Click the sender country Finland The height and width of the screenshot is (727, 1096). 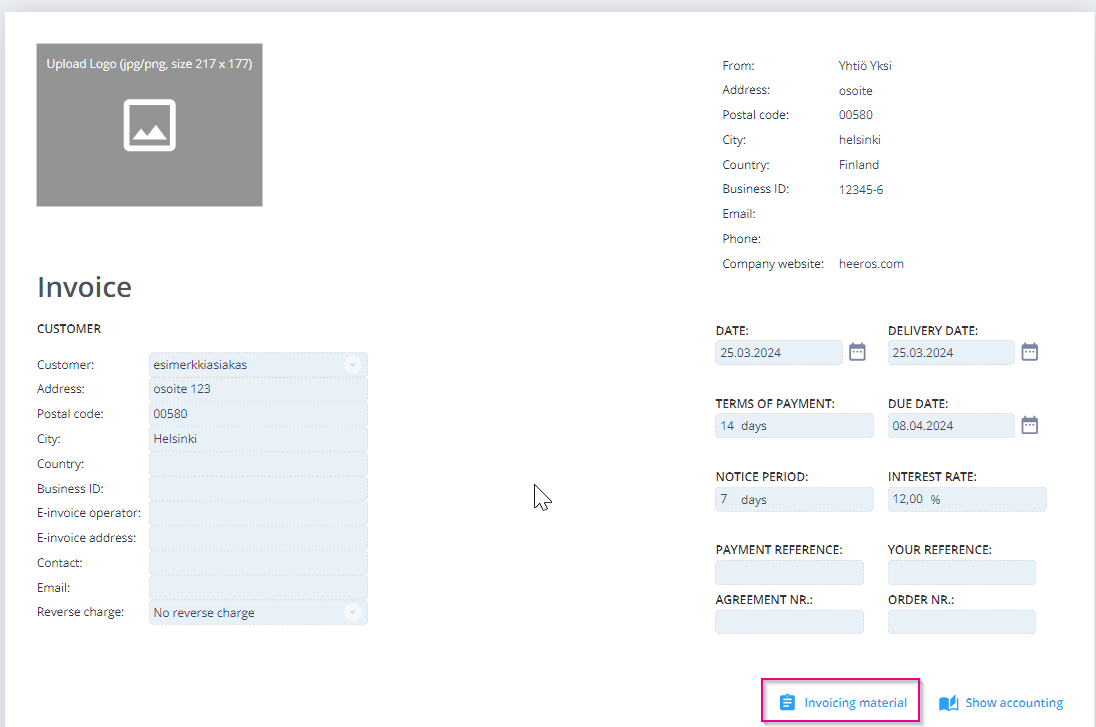point(858,164)
